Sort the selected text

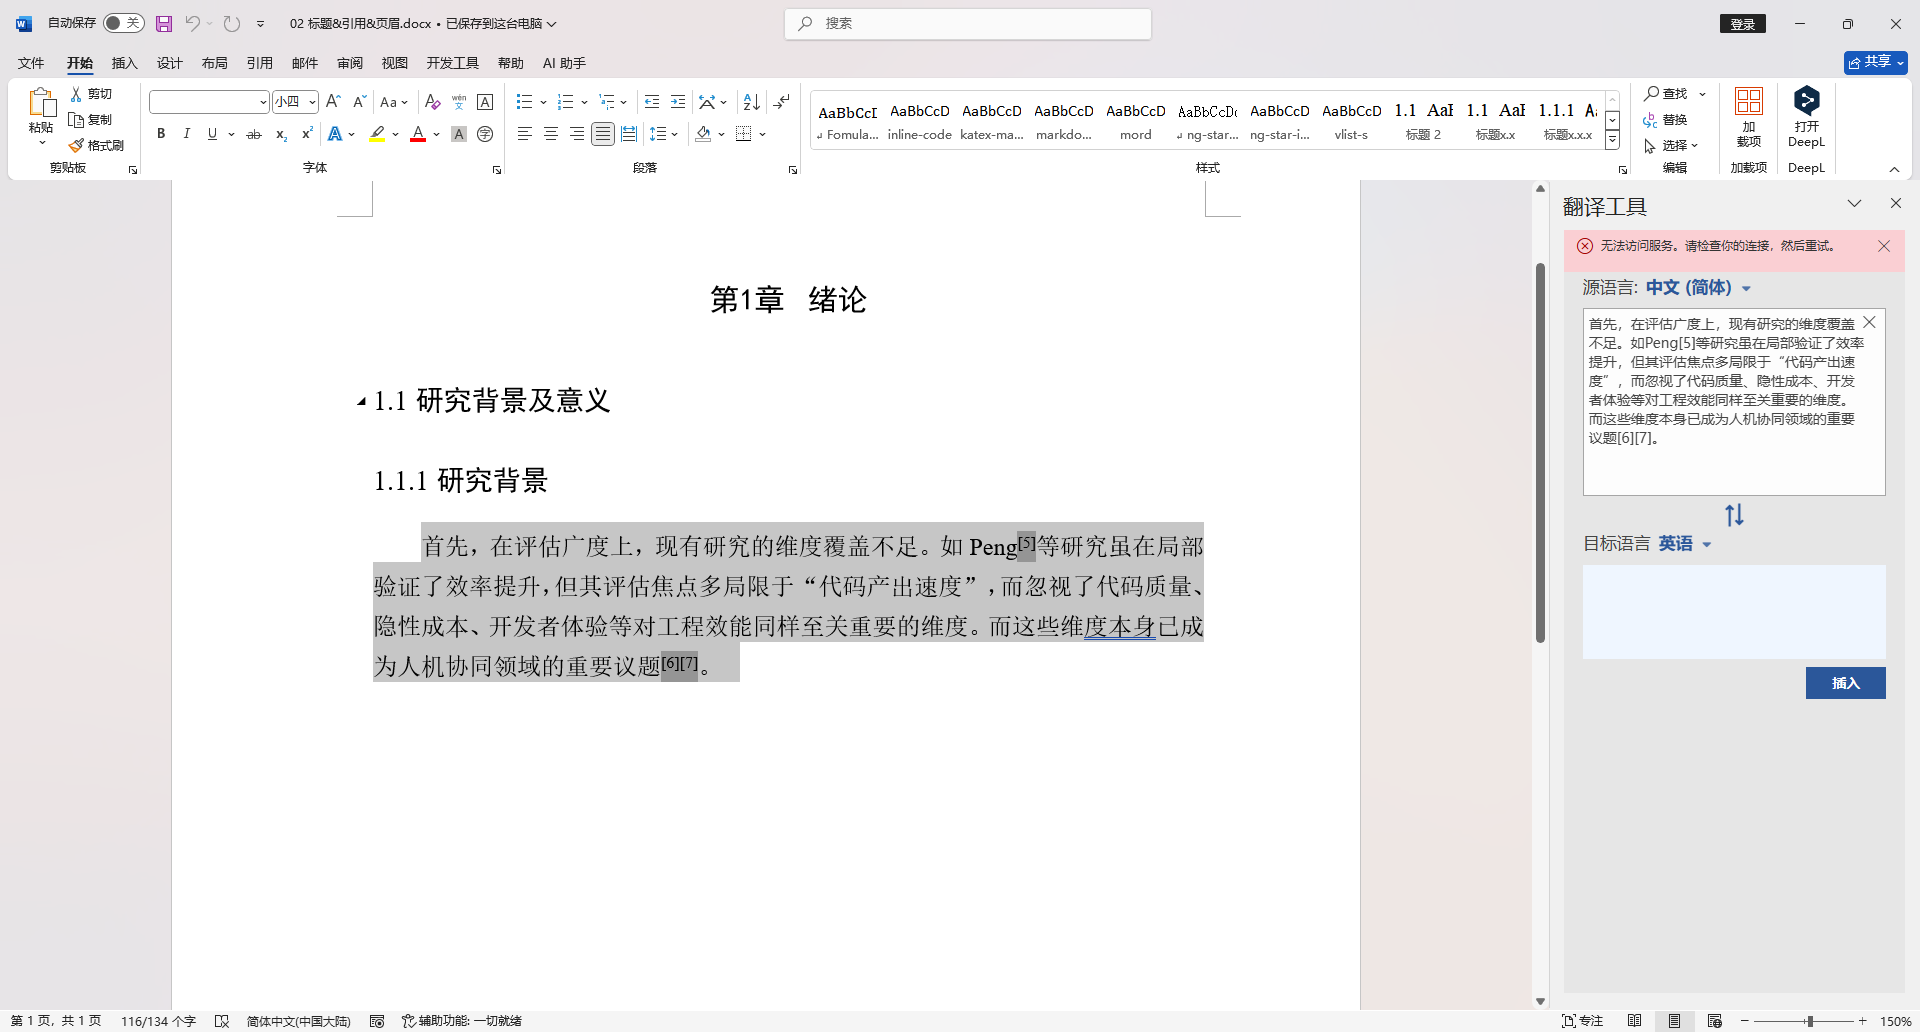(x=752, y=102)
